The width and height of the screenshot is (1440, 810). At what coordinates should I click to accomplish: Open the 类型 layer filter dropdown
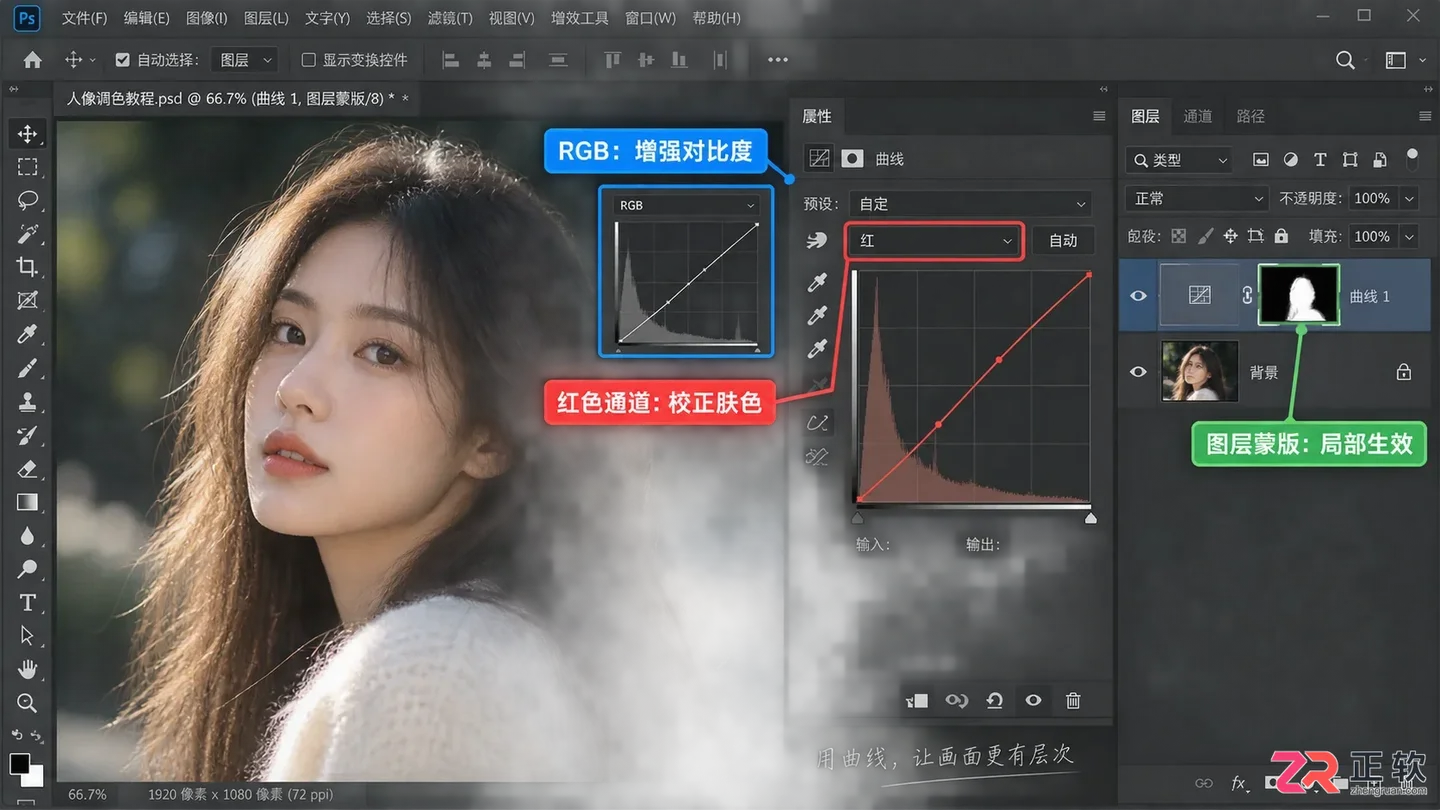pos(1179,160)
